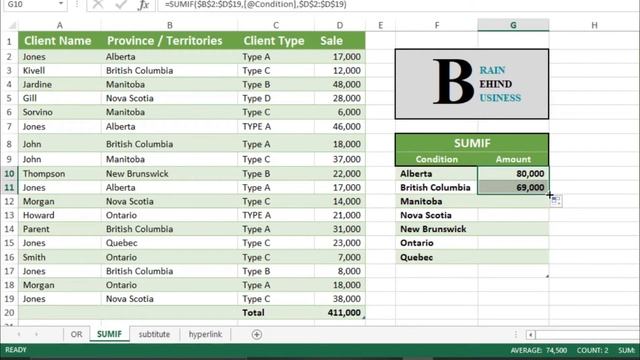Open the subtitute sheet tab
The image size is (640, 360).
pyautogui.click(x=154, y=334)
